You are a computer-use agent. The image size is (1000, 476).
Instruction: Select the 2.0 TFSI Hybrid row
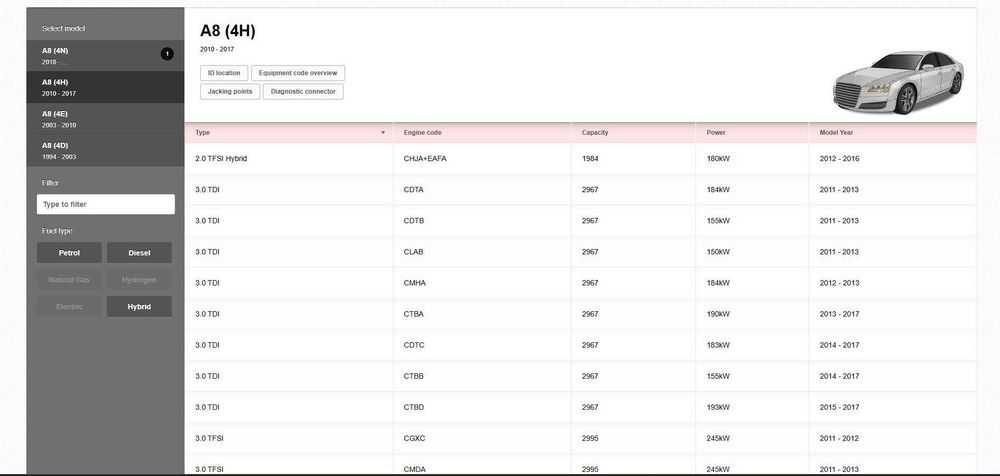580,158
